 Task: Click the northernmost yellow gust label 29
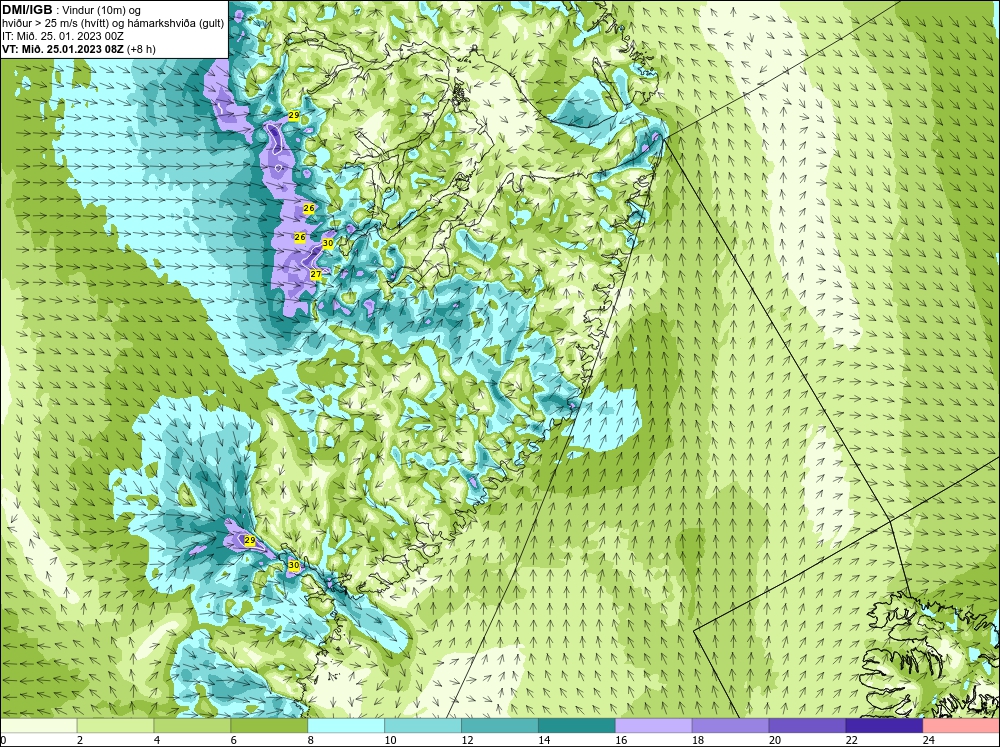pyautogui.click(x=293, y=115)
